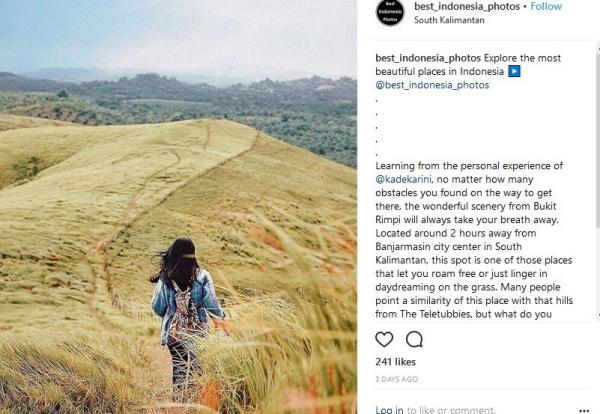
Task: Follow the best_indonesia_photos account
Action: tap(546, 6)
